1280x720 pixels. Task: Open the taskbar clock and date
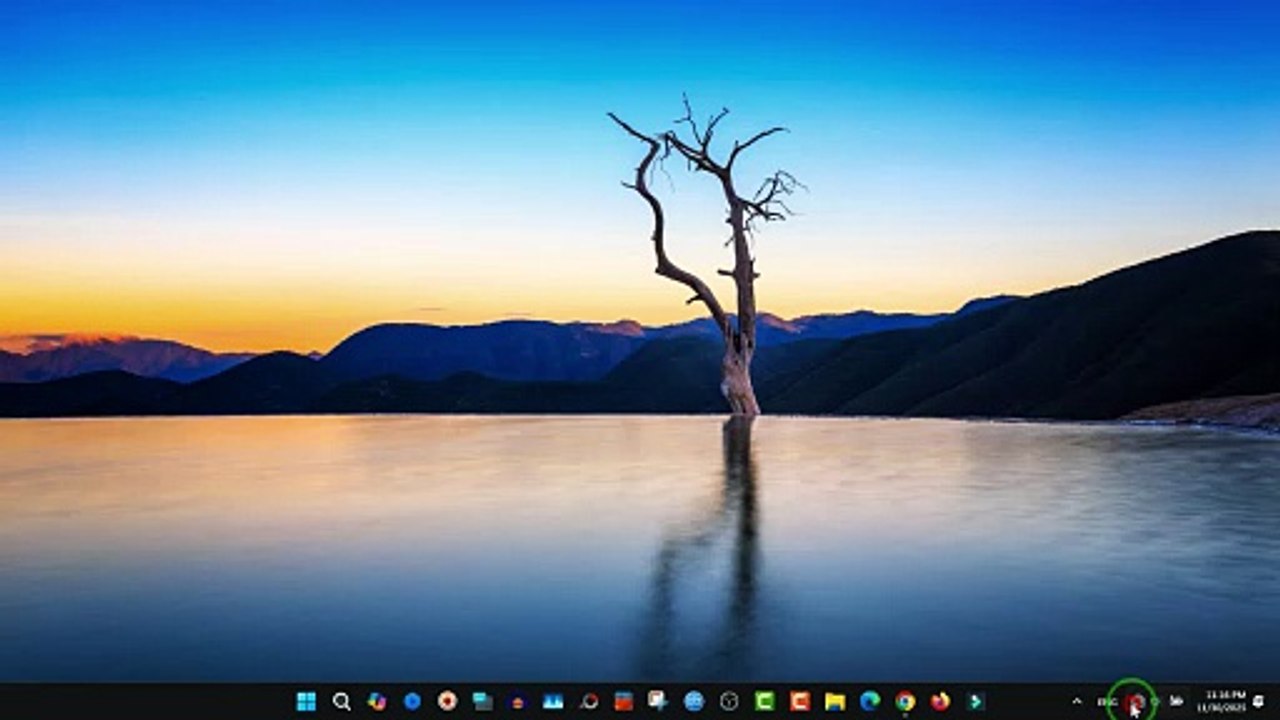point(1221,701)
